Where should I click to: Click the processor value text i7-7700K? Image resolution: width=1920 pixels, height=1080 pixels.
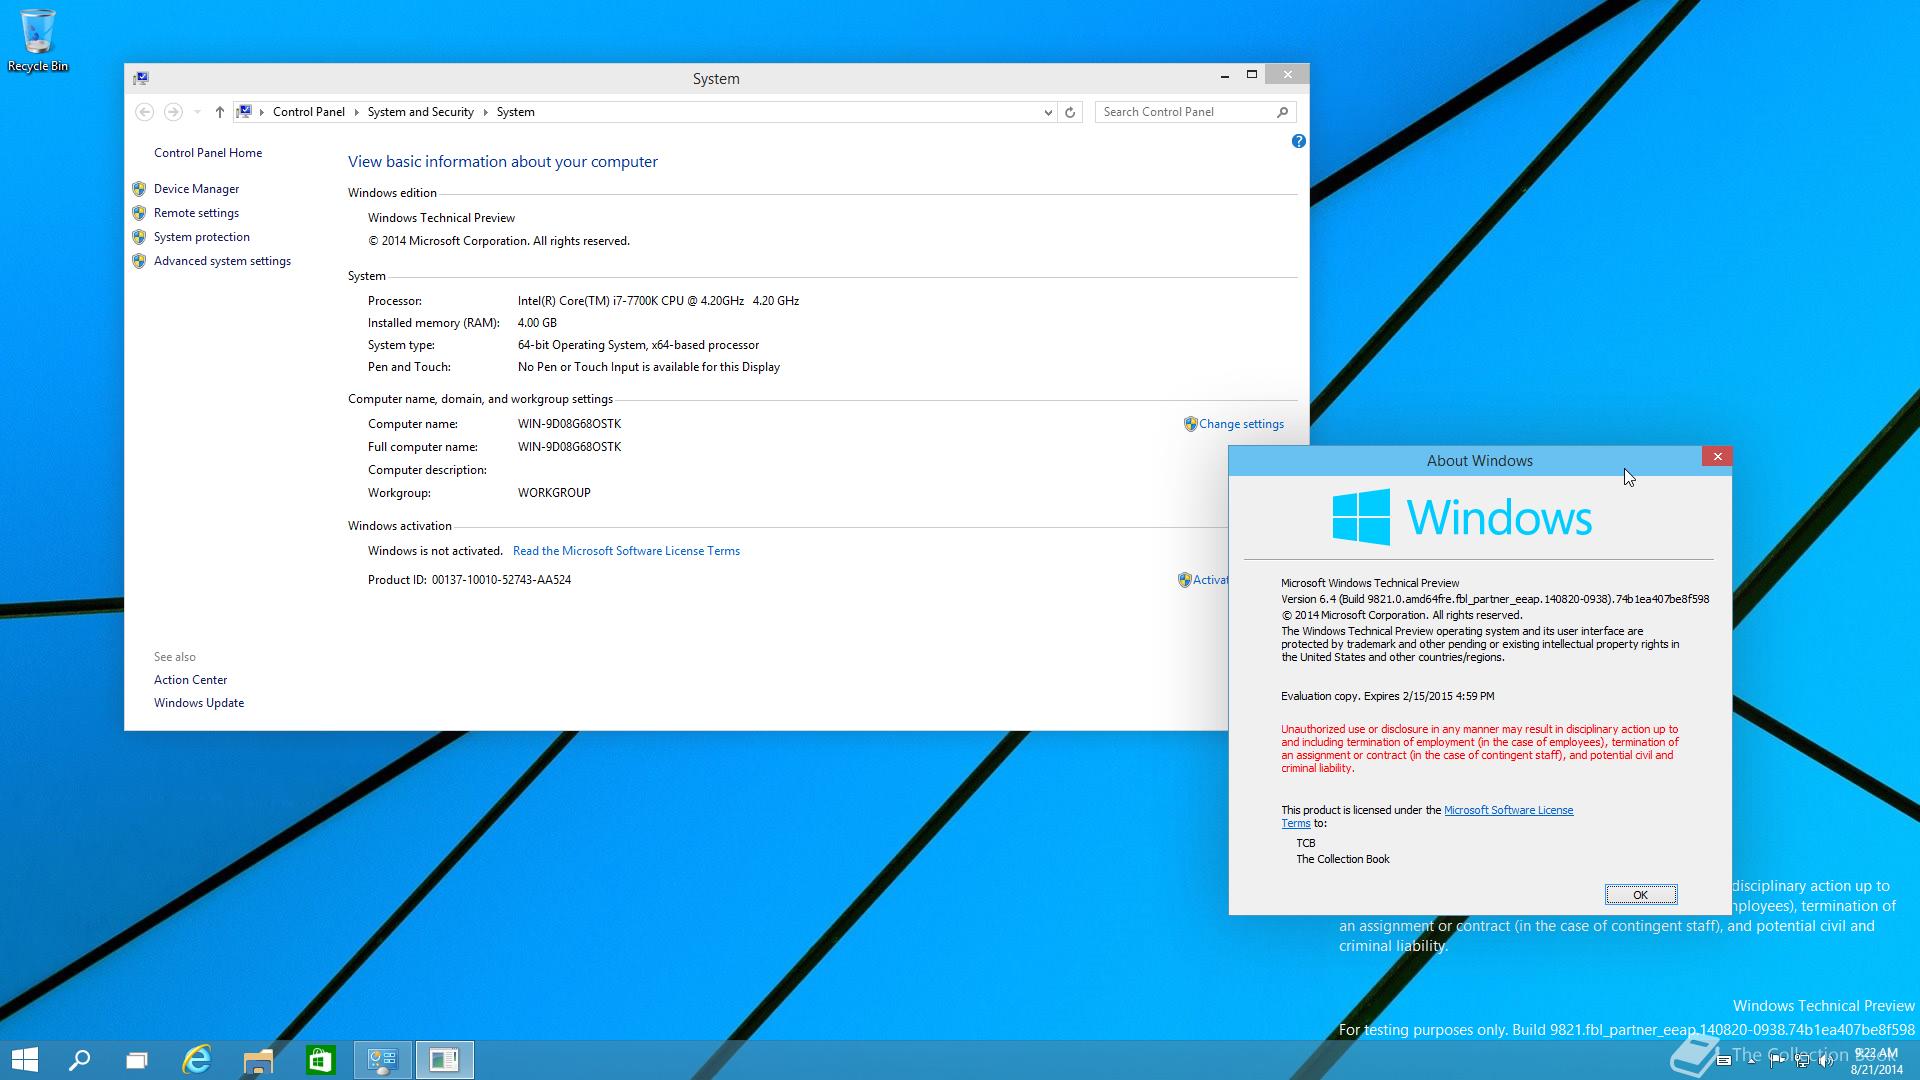tap(658, 301)
